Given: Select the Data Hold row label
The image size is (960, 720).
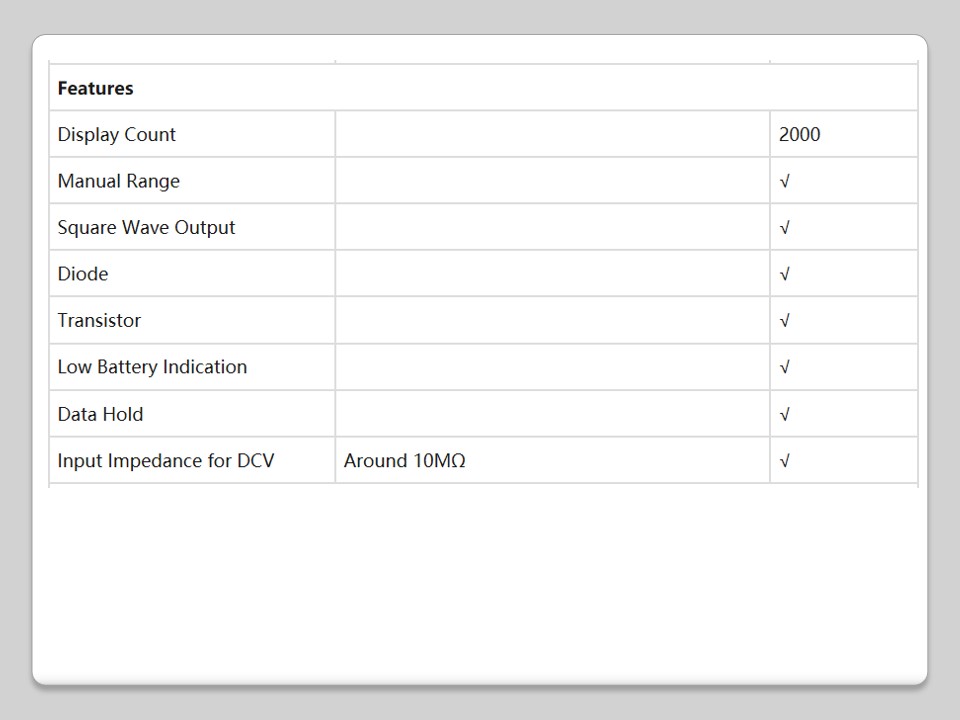Looking at the screenshot, I should click(x=100, y=414).
